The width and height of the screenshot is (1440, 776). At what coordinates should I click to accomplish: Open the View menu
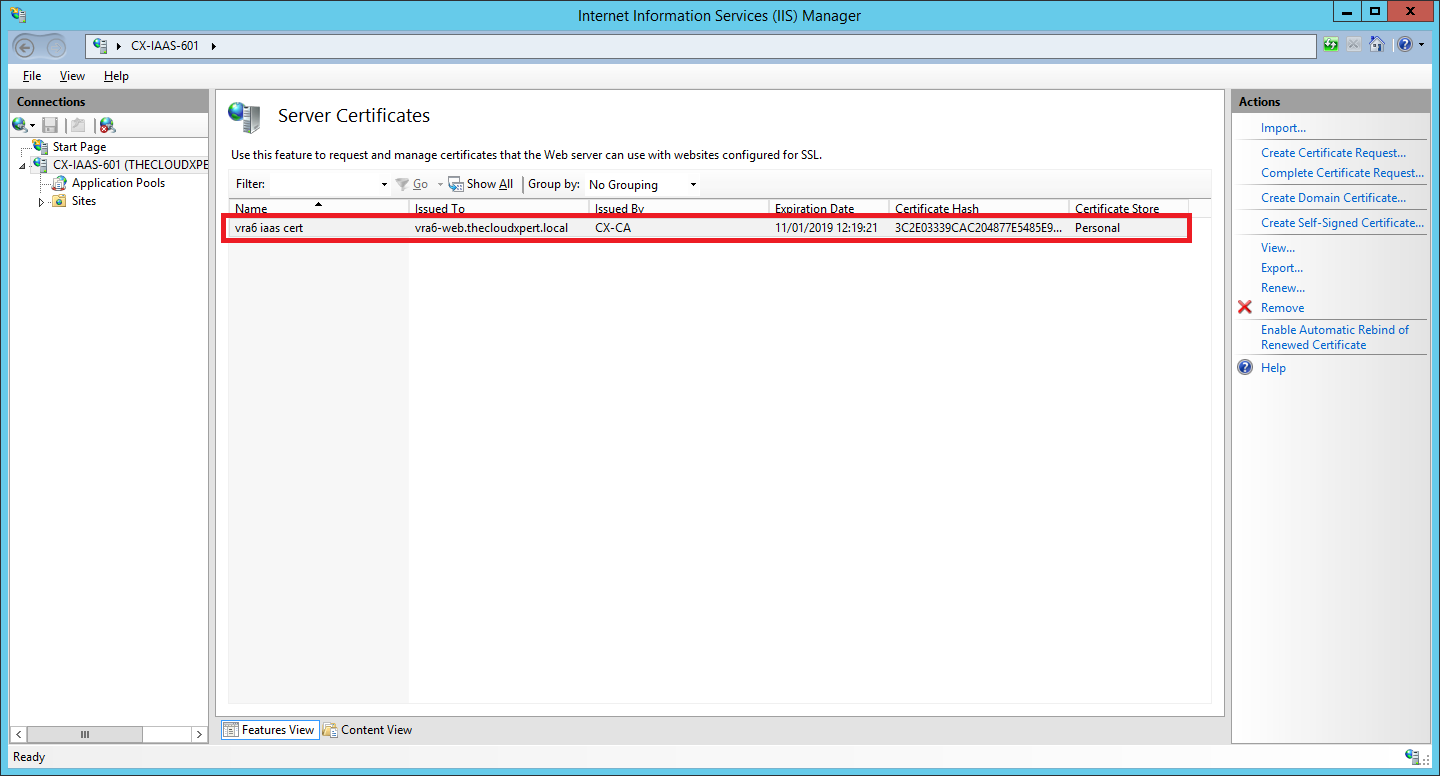72,76
